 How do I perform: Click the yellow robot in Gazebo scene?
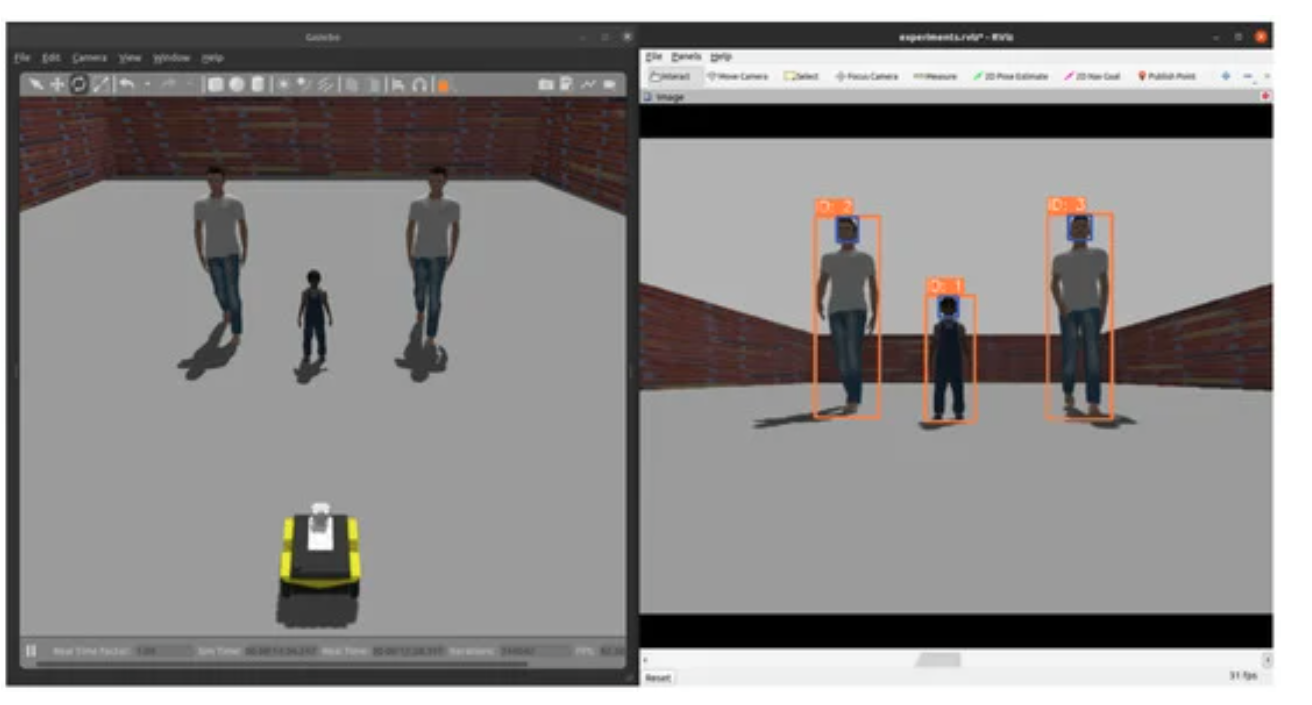(319, 553)
